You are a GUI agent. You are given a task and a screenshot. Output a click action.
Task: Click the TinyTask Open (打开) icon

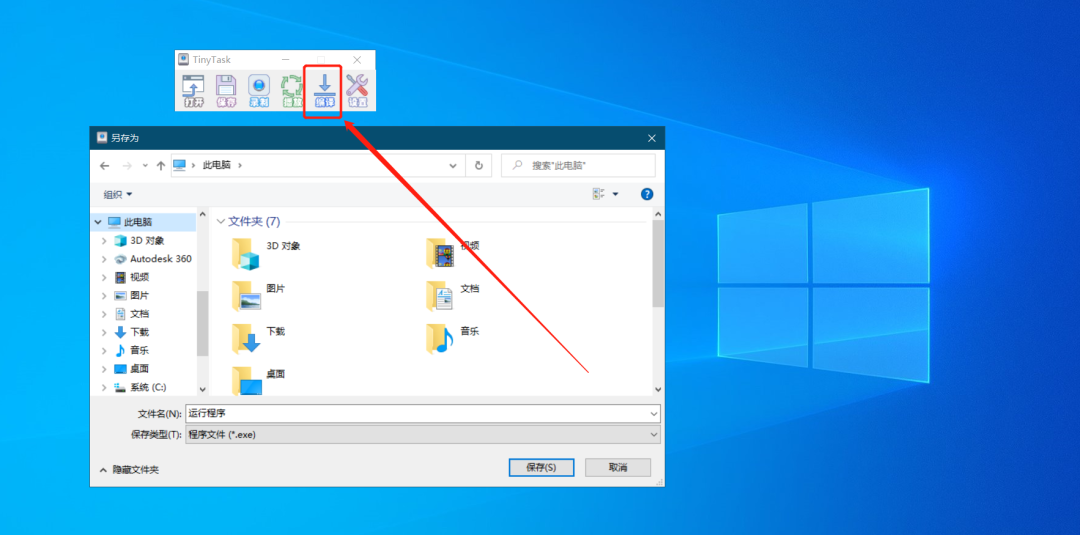(x=193, y=91)
